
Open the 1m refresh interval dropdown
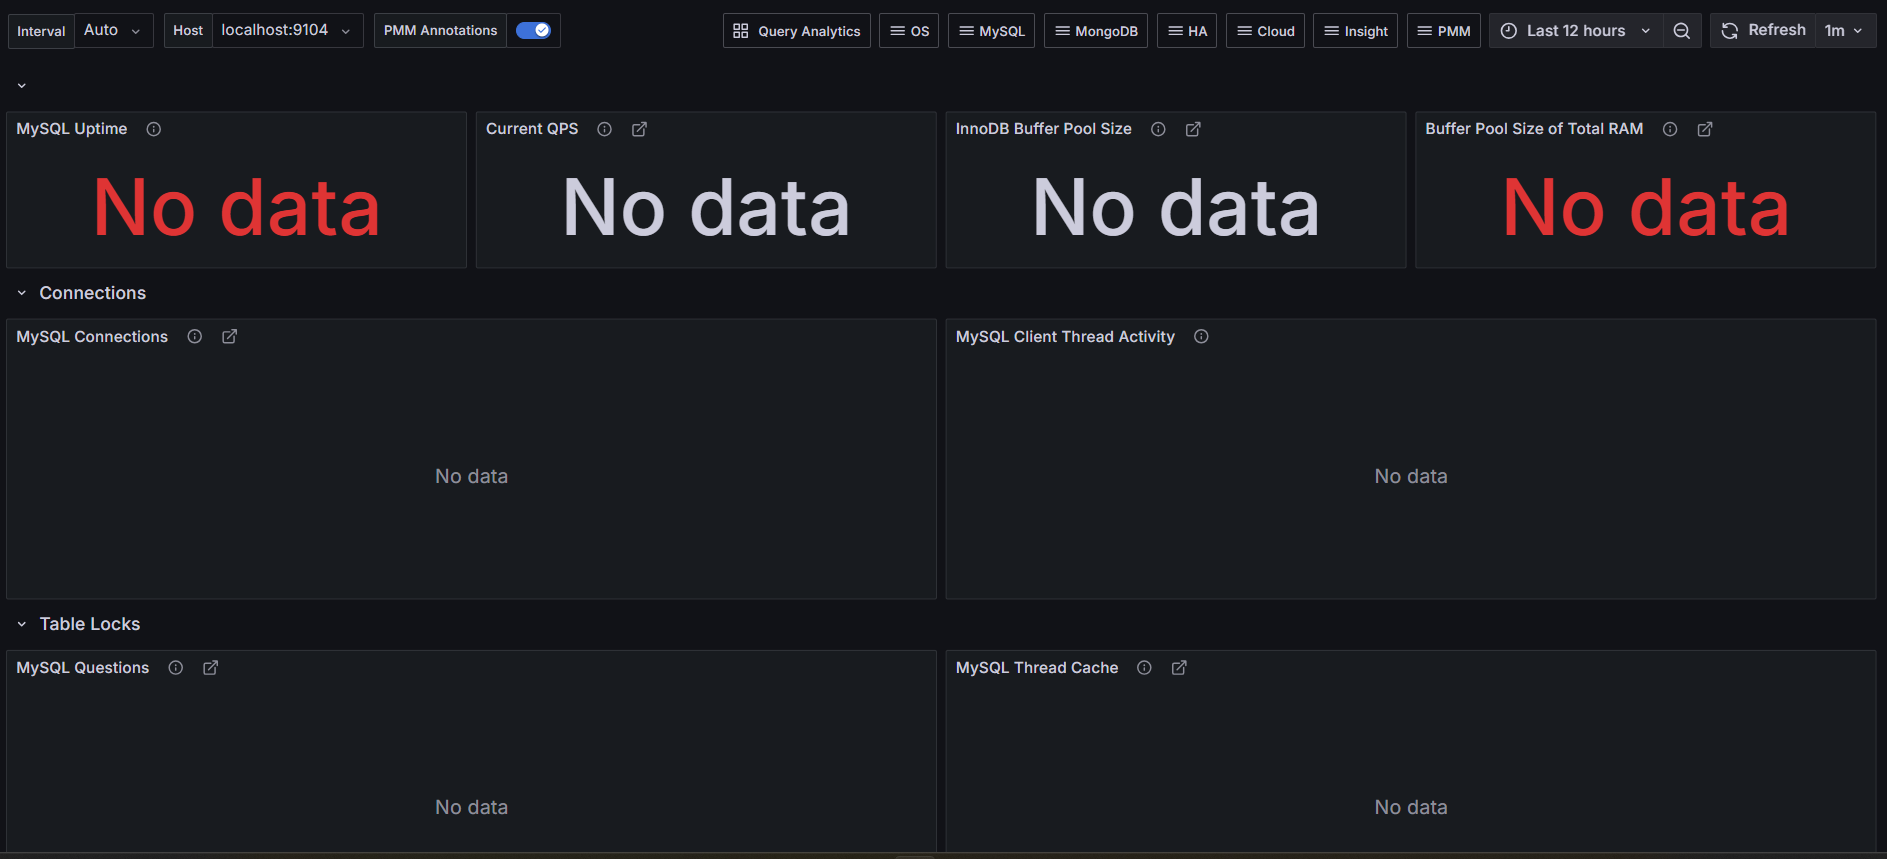pos(1845,31)
